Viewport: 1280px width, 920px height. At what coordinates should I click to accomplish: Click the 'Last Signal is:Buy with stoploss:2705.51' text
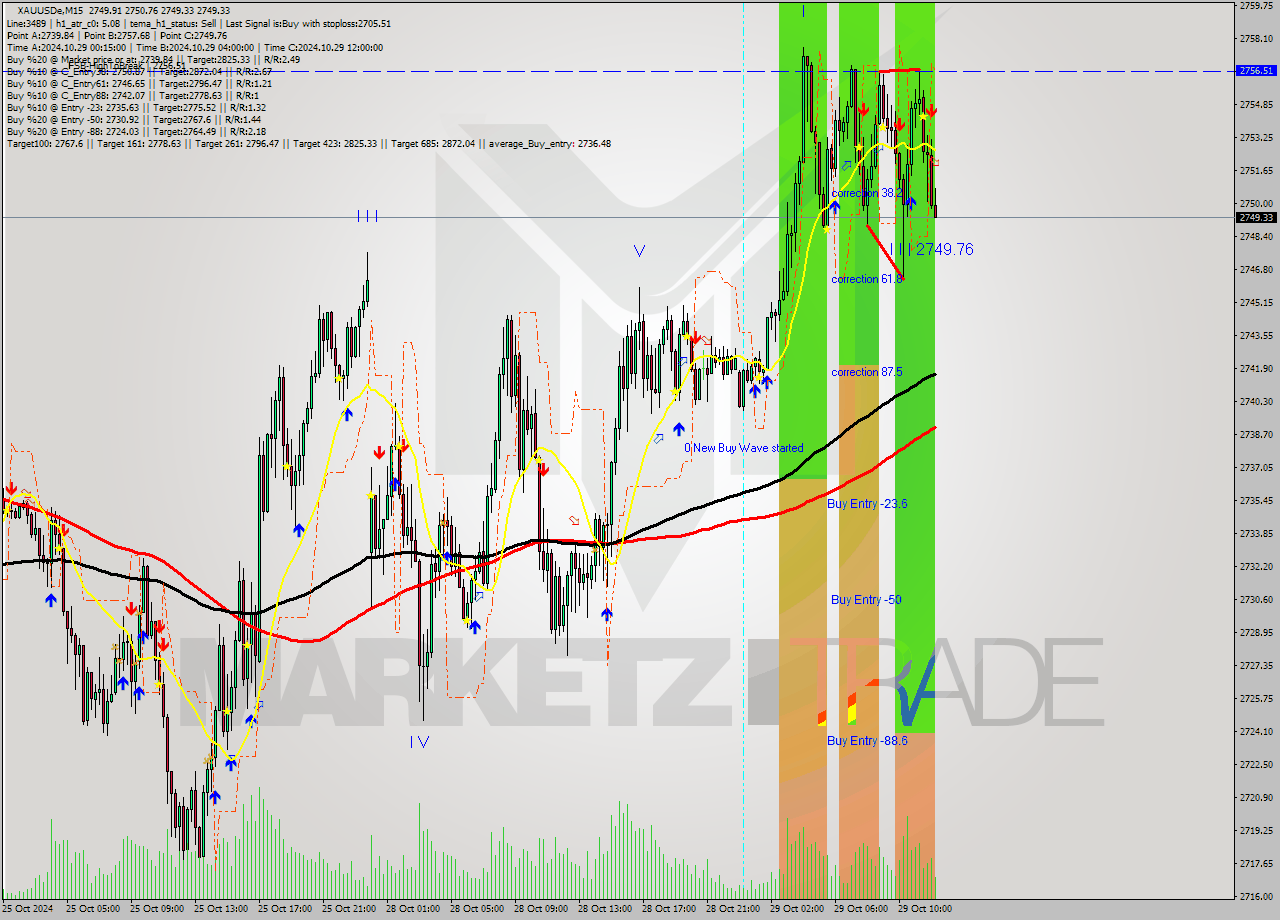click(x=308, y=23)
